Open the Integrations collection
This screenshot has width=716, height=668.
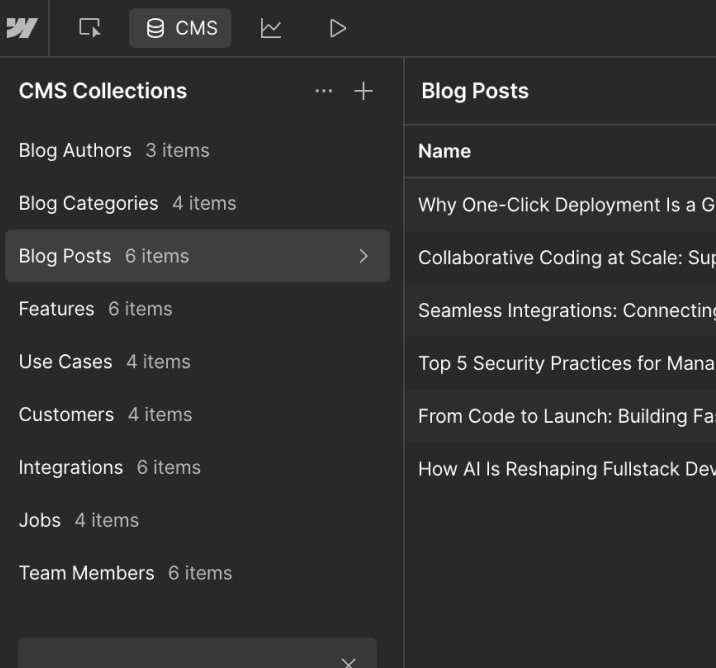197,468
